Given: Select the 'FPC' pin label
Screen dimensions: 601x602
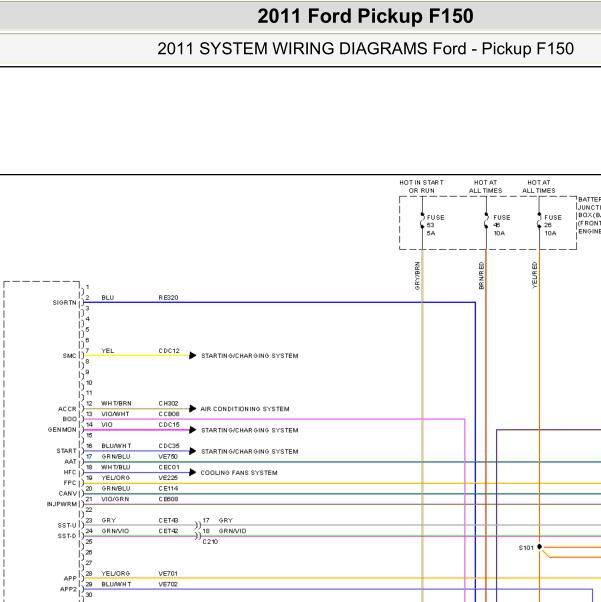Looking at the screenshot, I should click(x=70, y=483).
